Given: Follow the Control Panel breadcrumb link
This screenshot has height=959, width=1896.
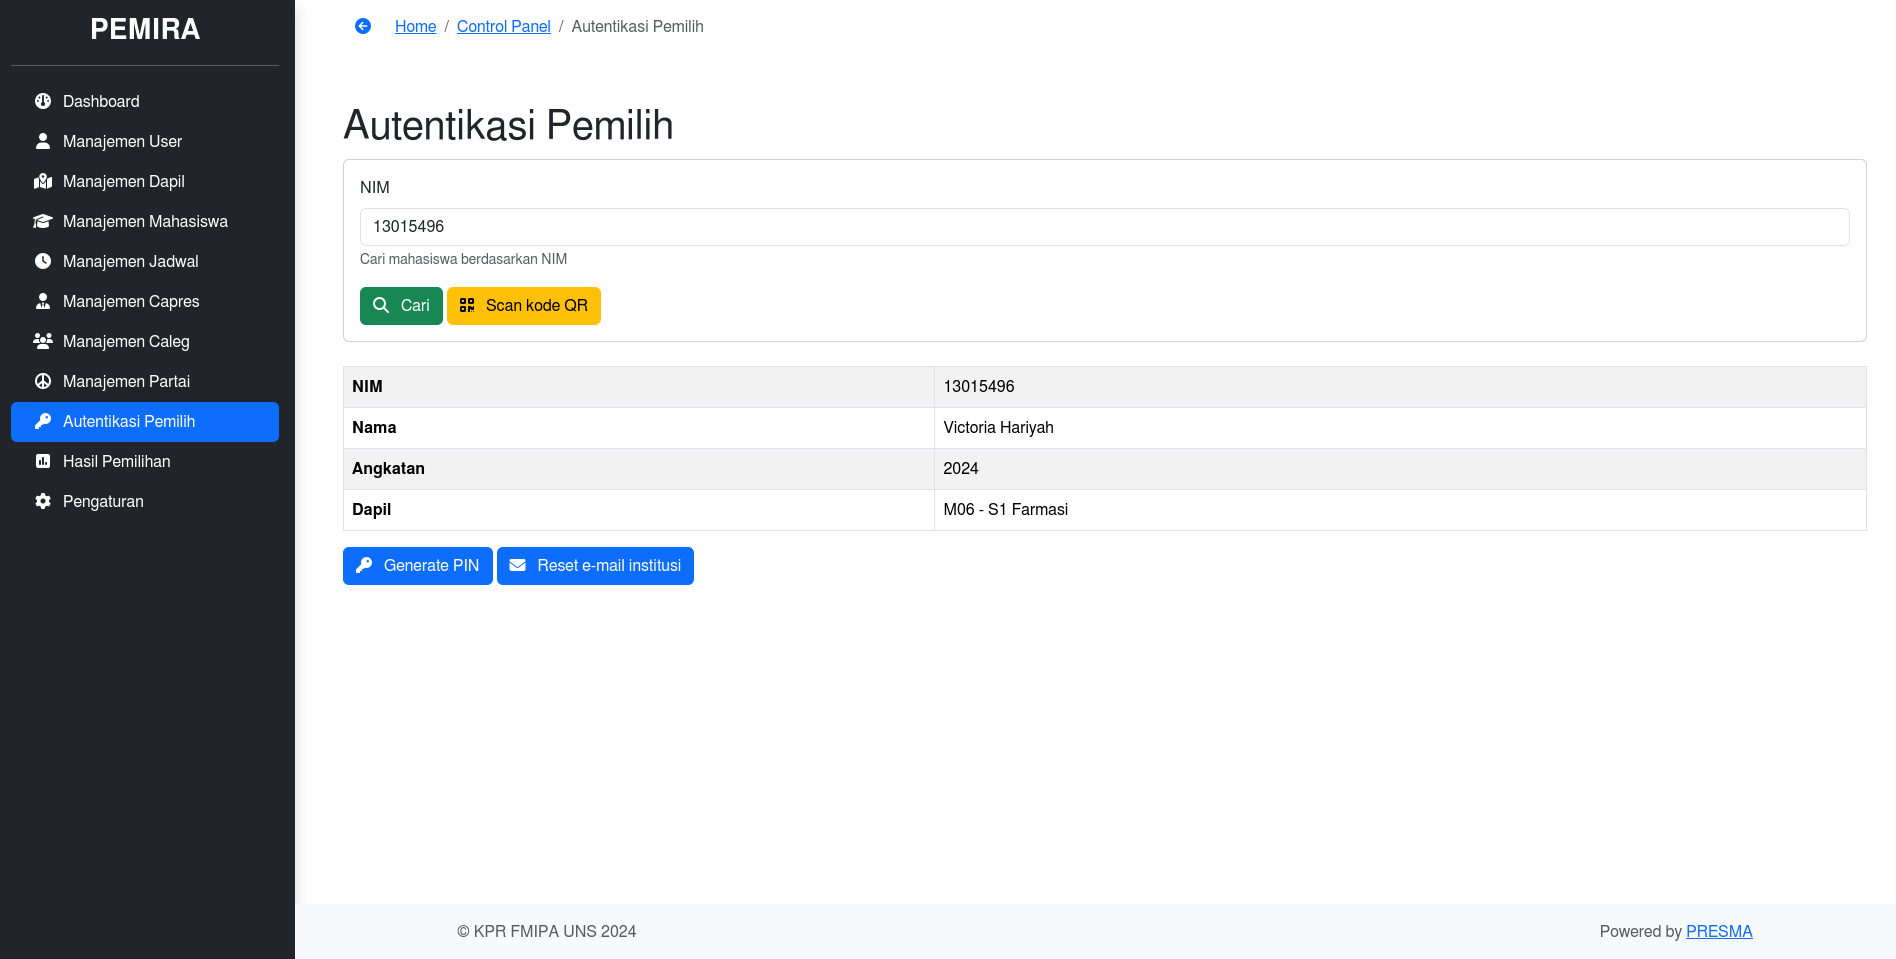Looking at the screenshot, I should [x=503, y=26].
